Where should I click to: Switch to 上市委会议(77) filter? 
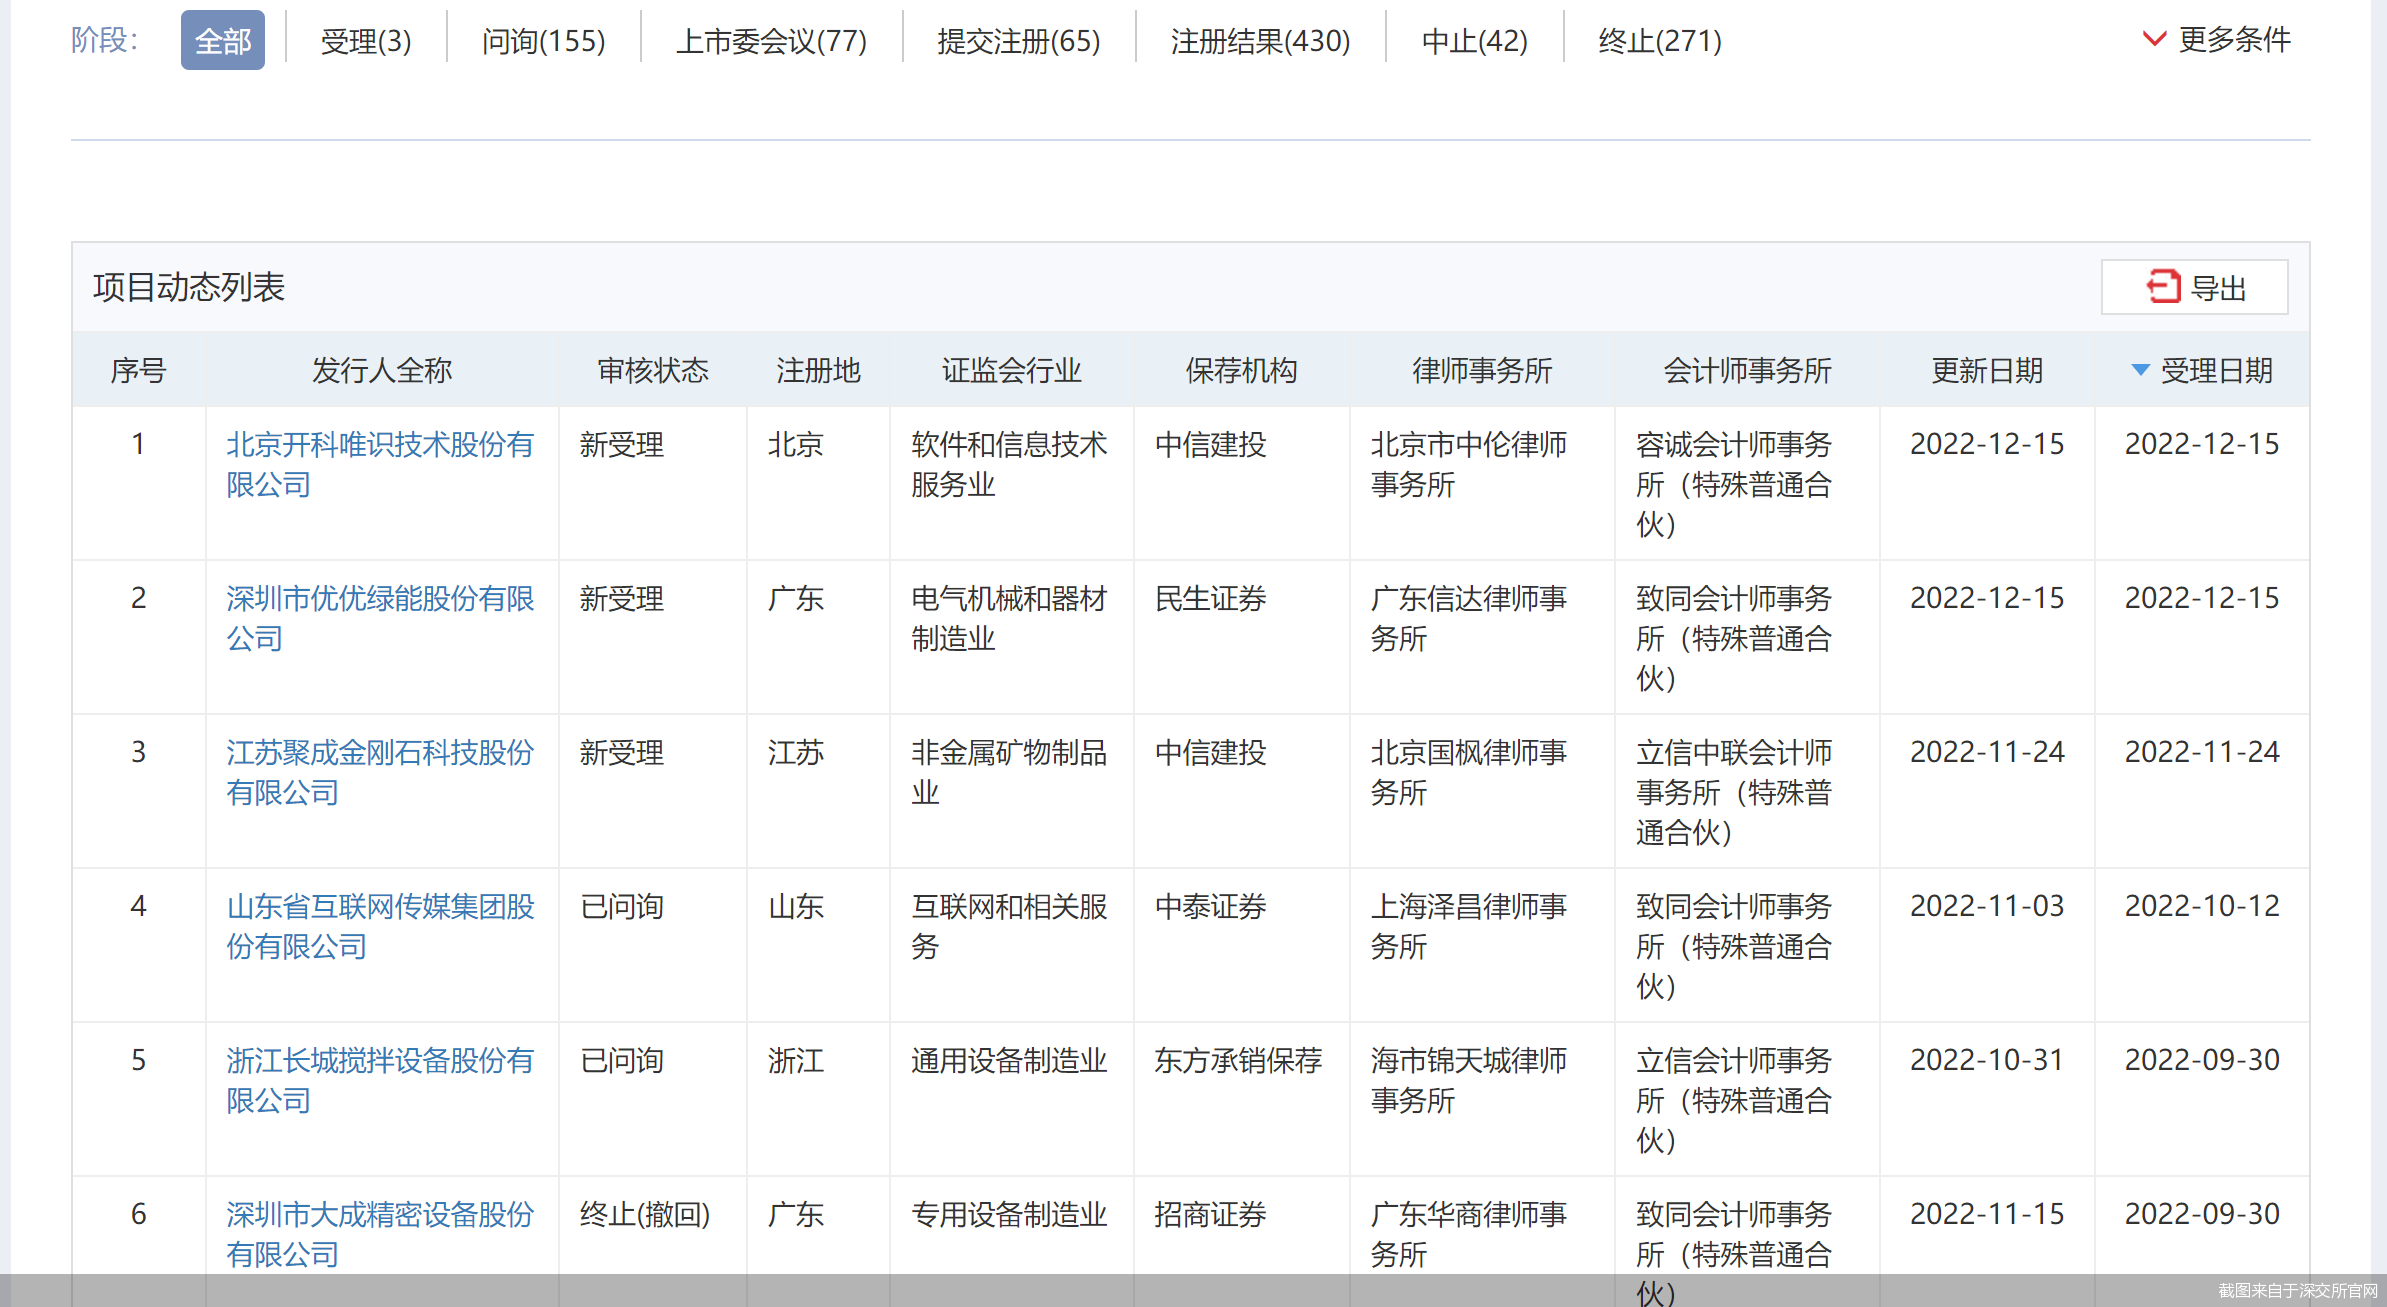[771, 41]
